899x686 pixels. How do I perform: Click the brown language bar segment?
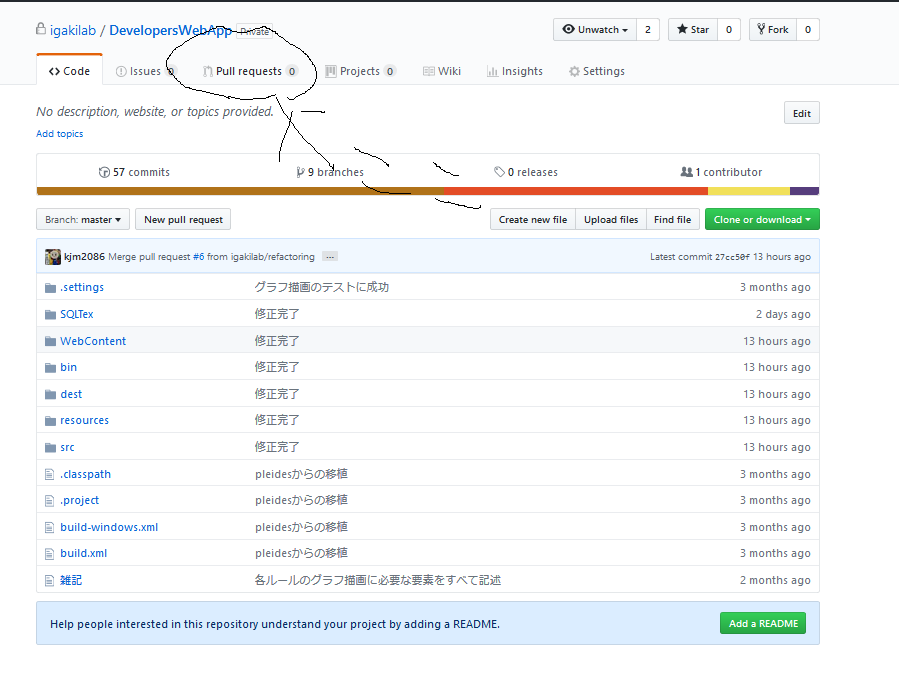point(240,191)
